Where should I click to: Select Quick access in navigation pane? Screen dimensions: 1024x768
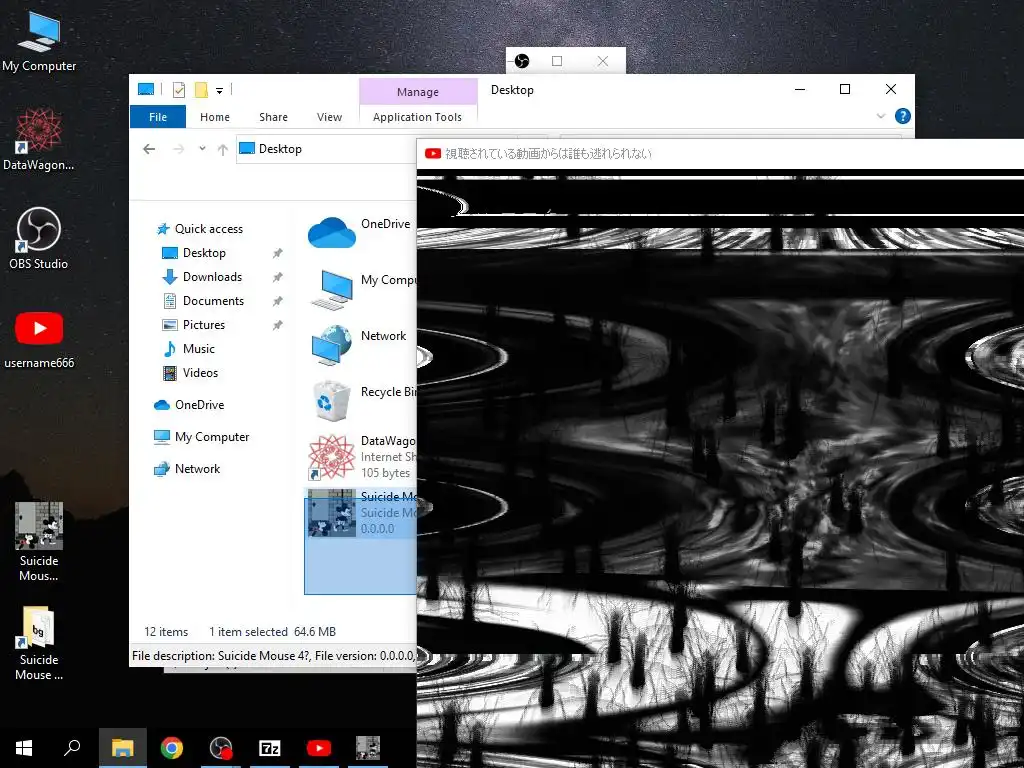point(200,229)
